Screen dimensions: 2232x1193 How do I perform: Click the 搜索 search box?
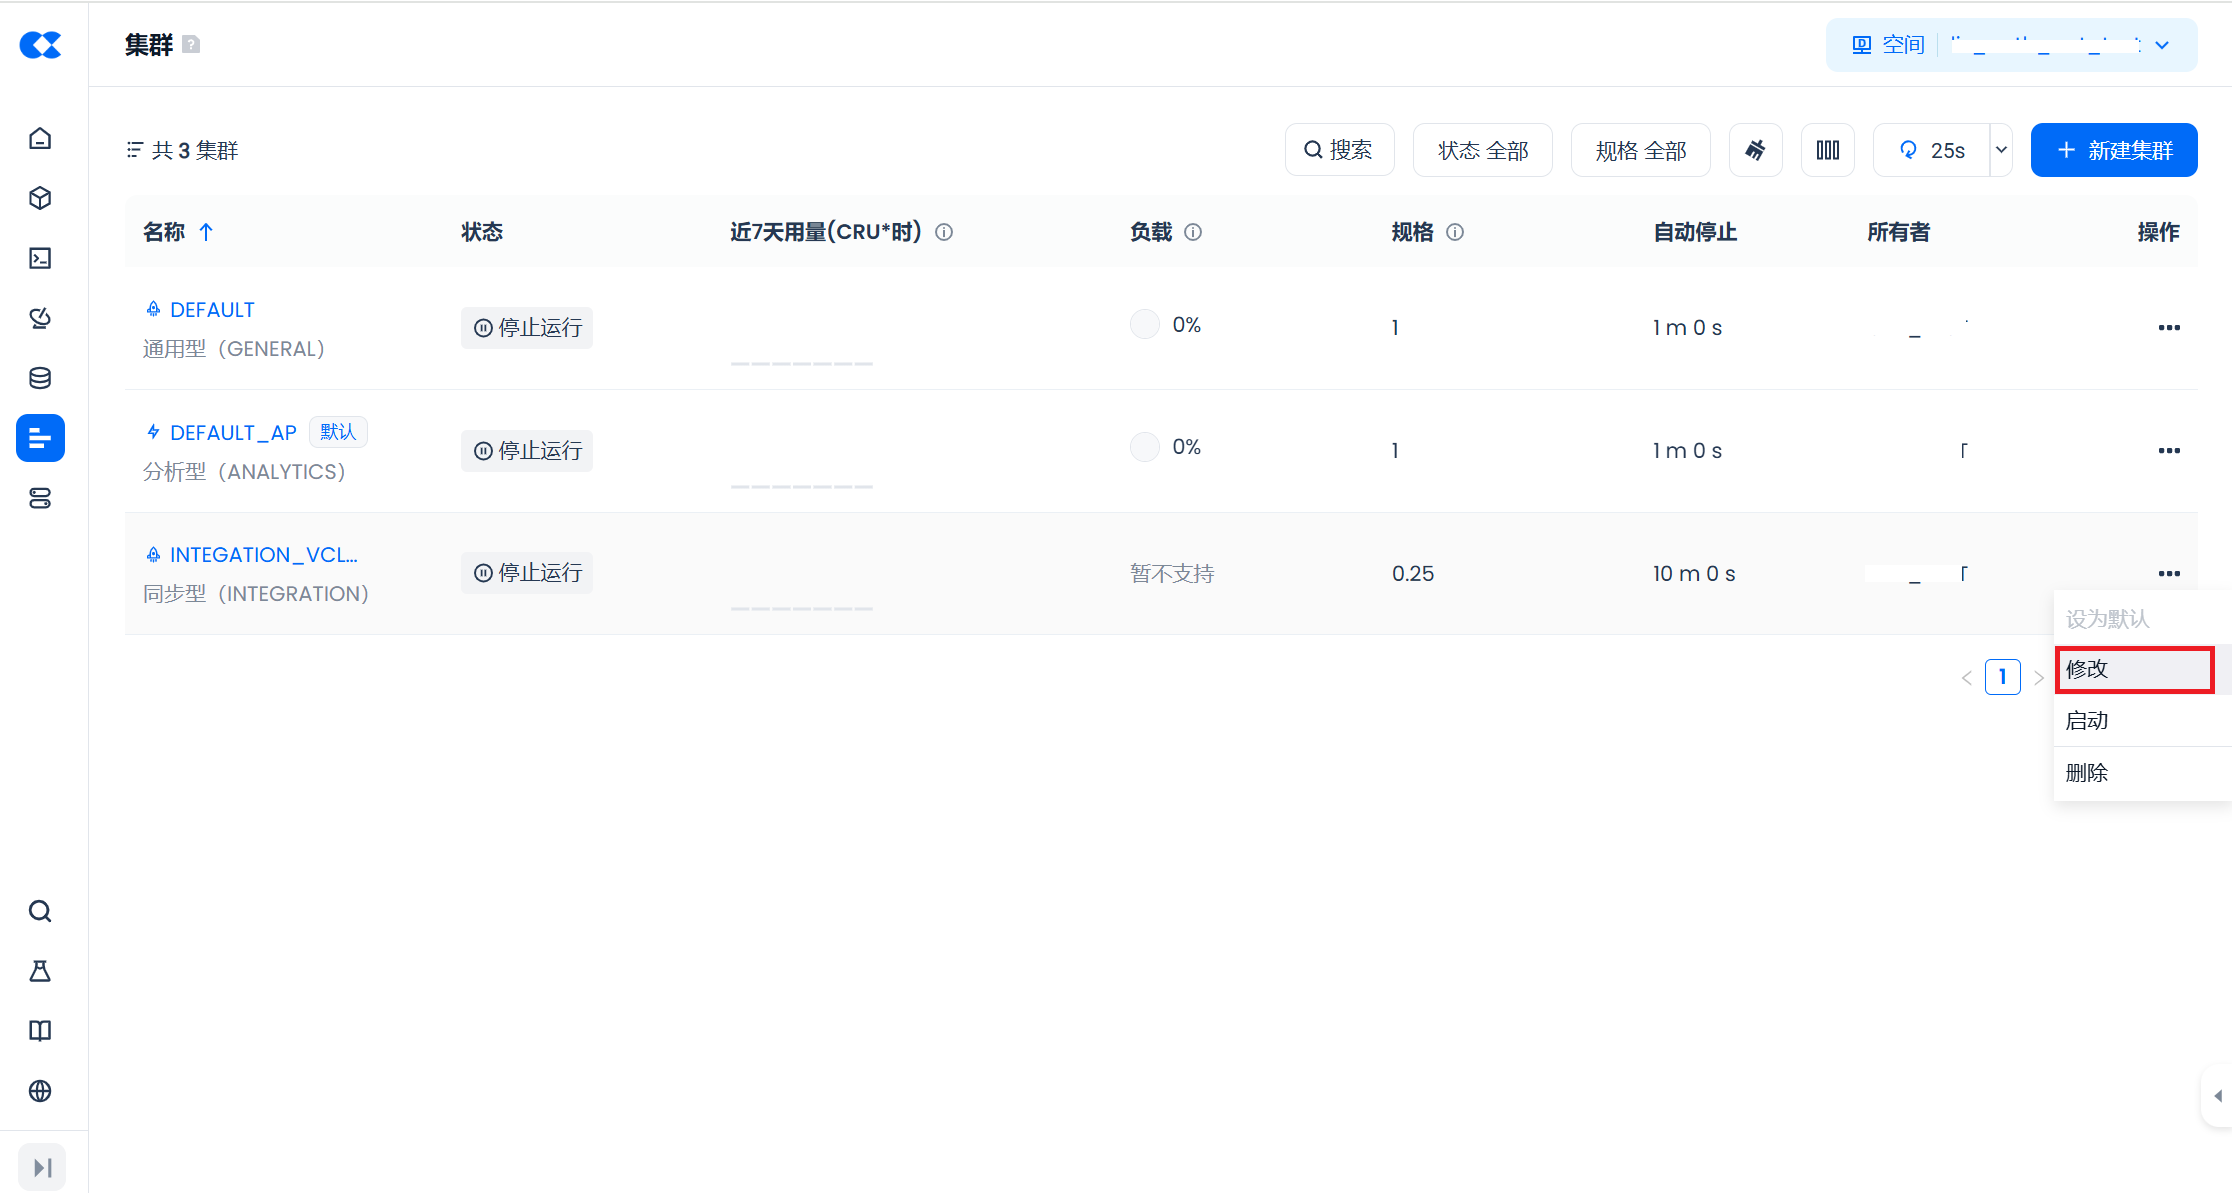[x=1339, y=150]
